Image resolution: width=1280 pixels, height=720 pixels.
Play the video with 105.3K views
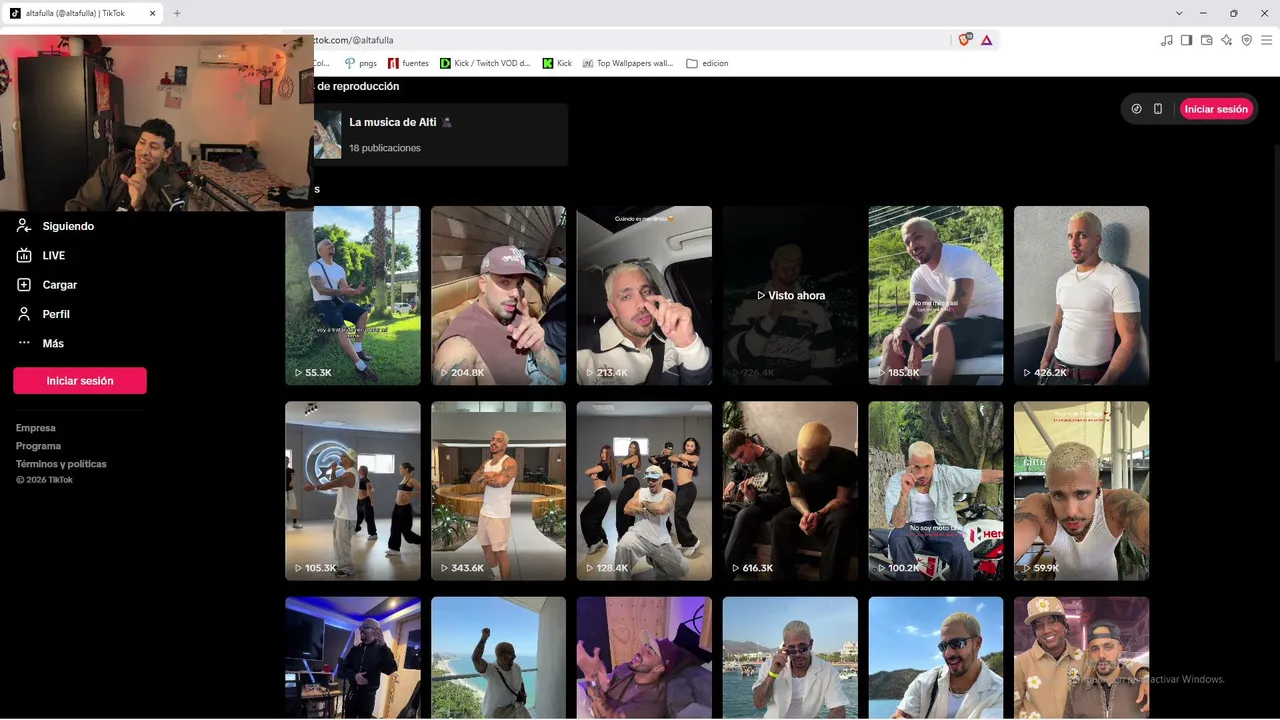tap(353, 491)
